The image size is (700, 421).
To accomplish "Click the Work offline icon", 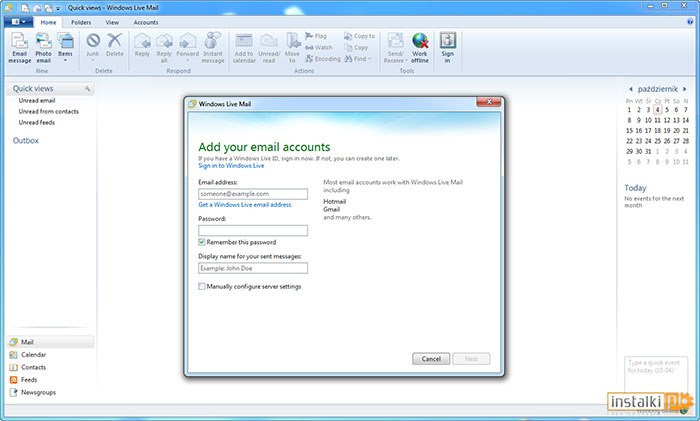I will click(x=420, y=47).
